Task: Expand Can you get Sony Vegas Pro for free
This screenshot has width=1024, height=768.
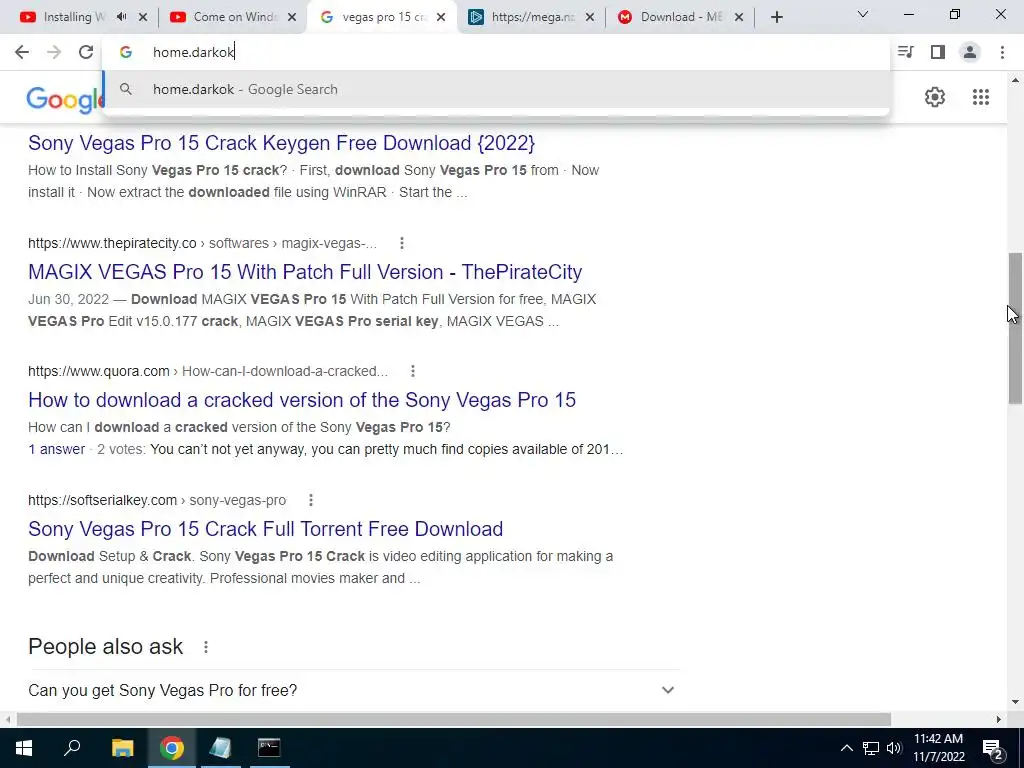Action: 353,690
